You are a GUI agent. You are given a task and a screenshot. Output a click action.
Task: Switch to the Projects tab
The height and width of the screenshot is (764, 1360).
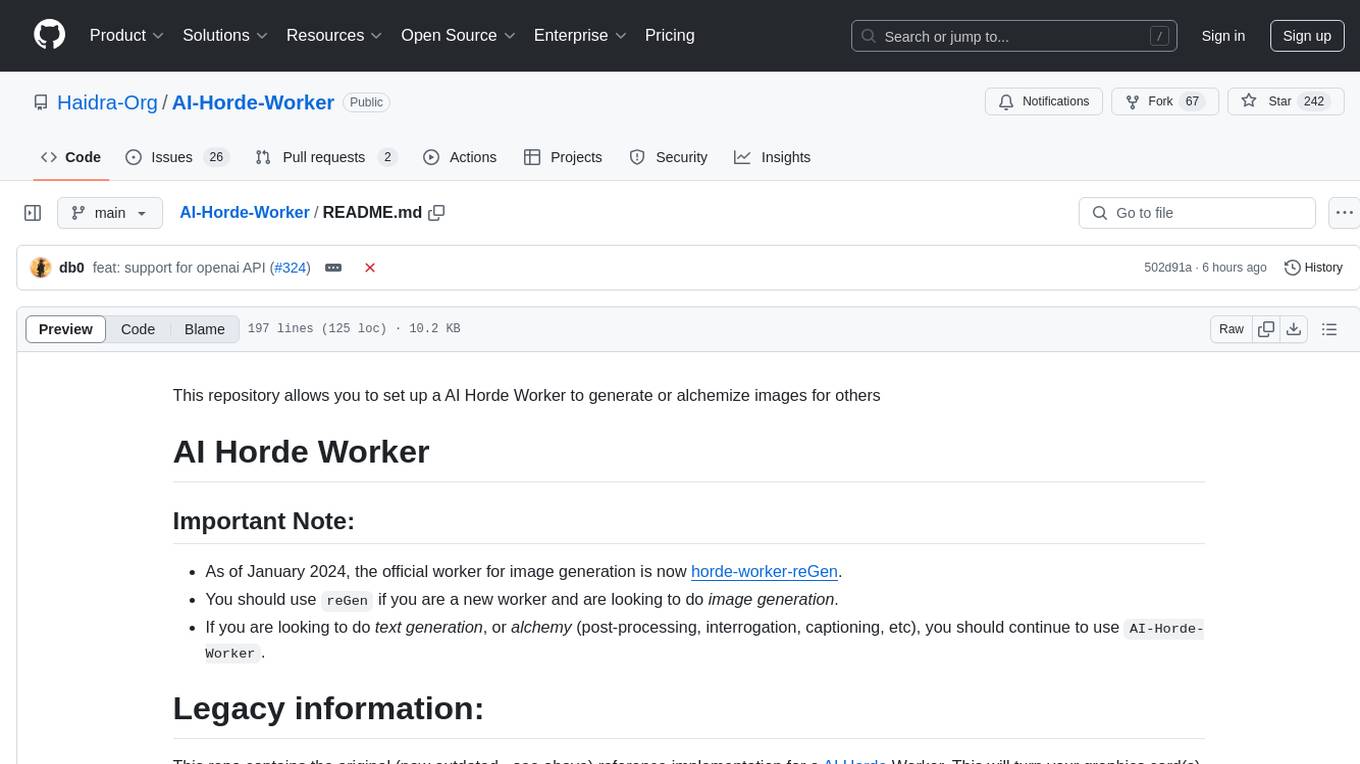click(x=563, y=157)
